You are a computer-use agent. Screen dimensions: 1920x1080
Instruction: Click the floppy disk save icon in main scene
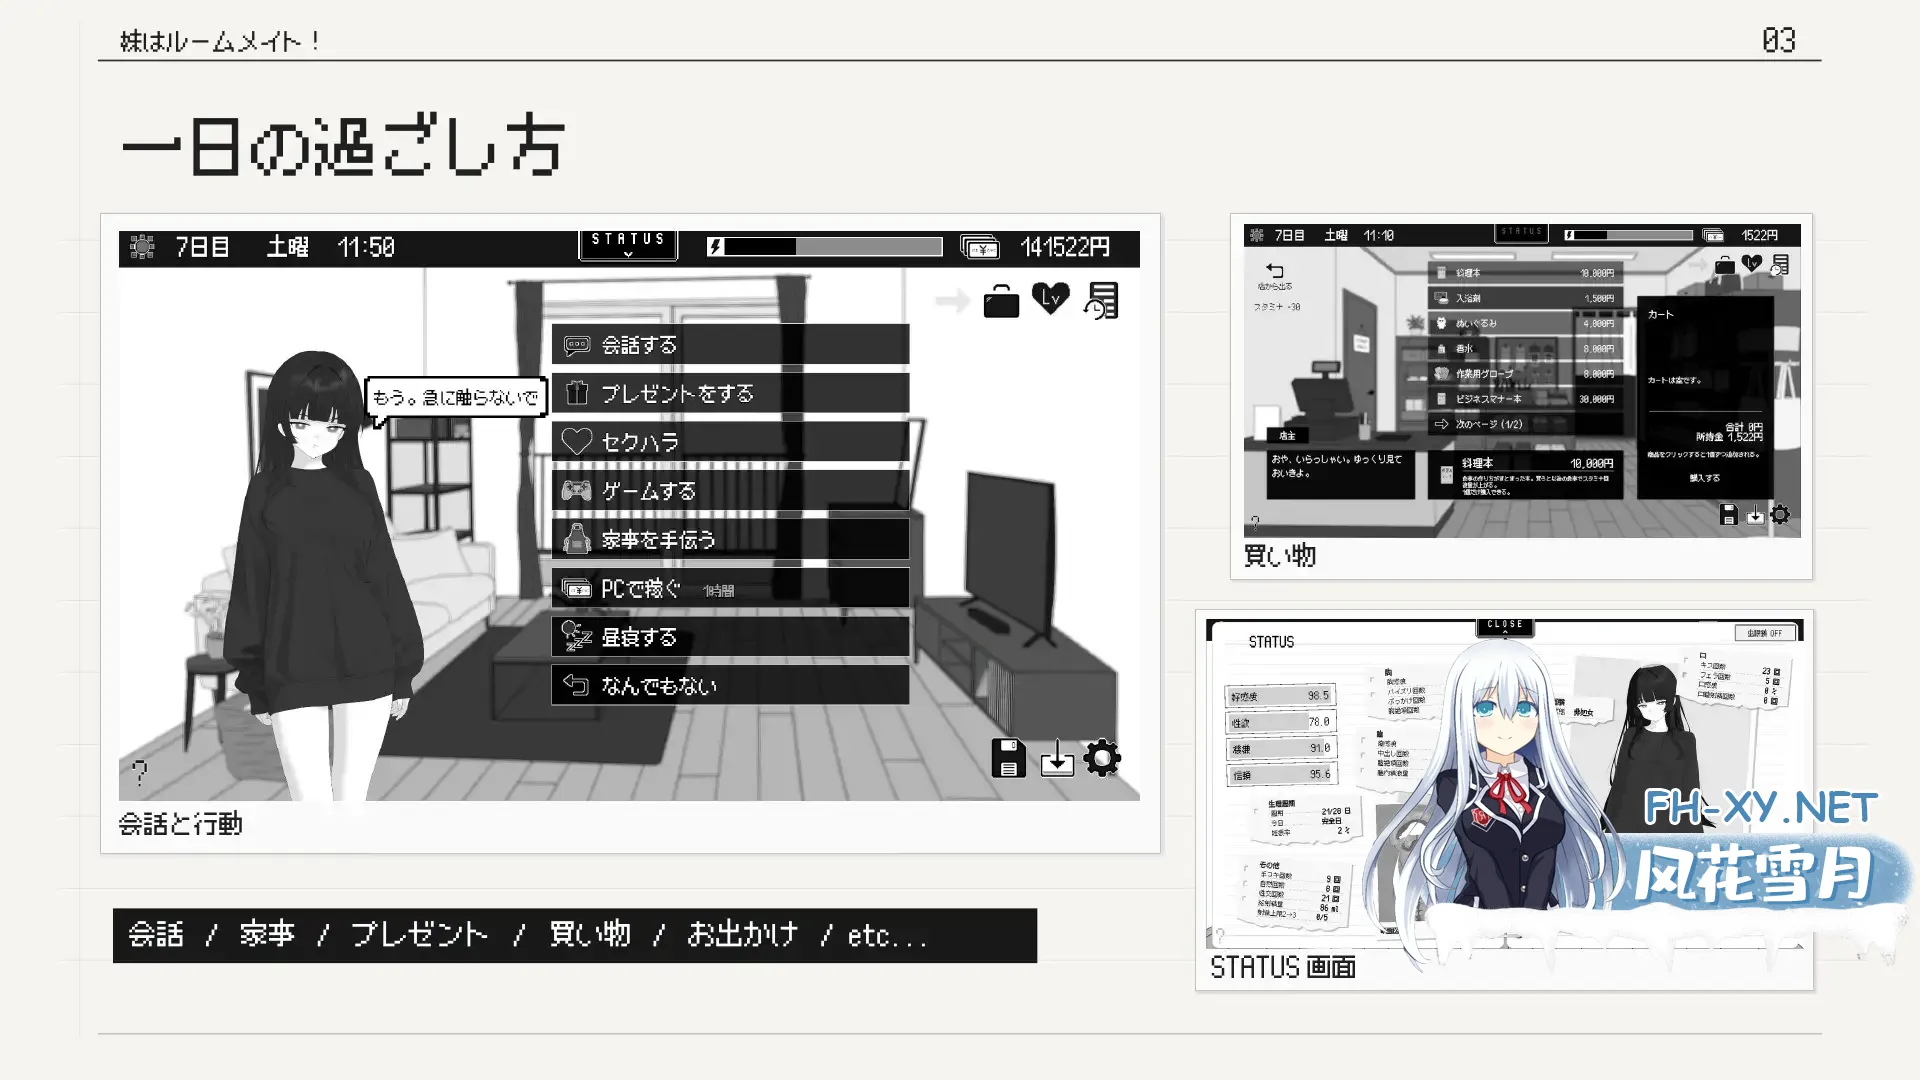click(x=1008, y=758)
